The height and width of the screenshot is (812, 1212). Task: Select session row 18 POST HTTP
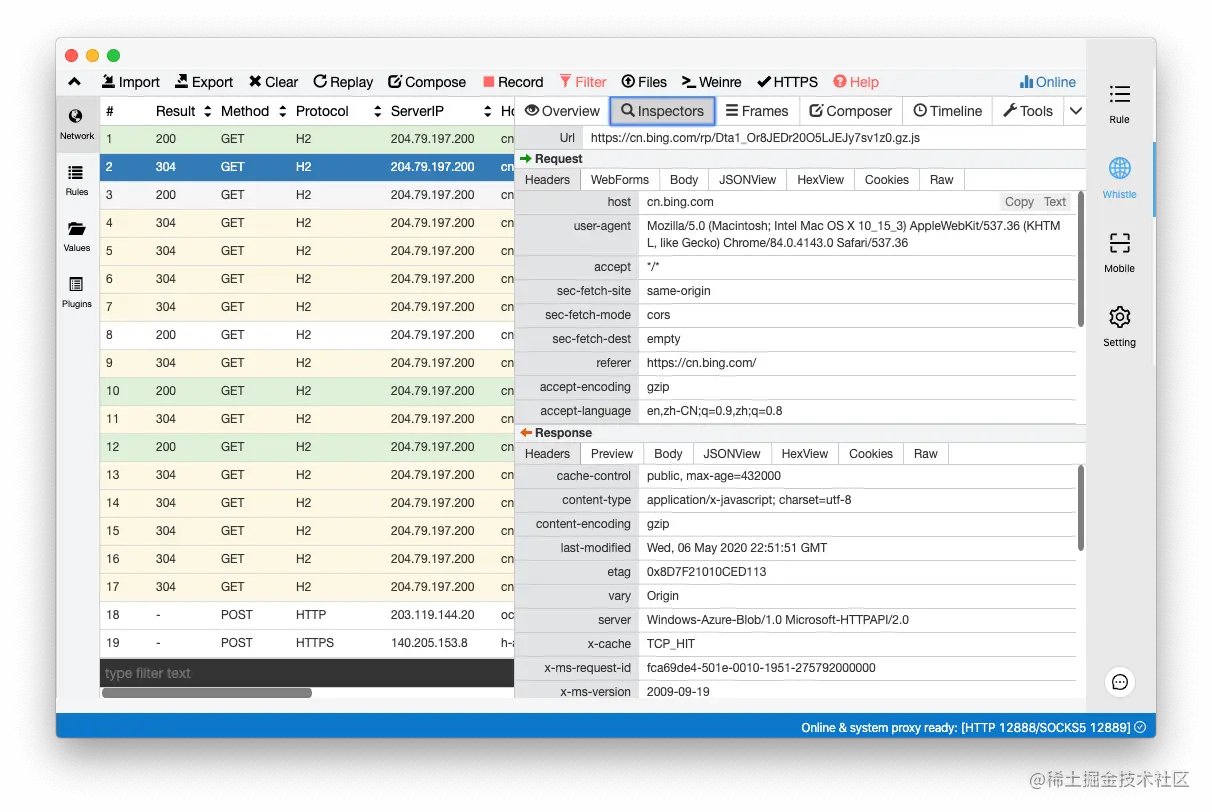pos(307,615)
